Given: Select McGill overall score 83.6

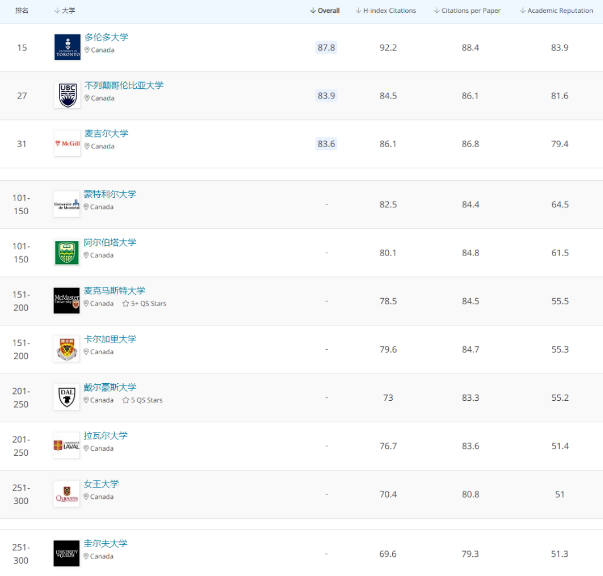Looking at the screenshot, I should pyautogui.click(x=326, y=144).
